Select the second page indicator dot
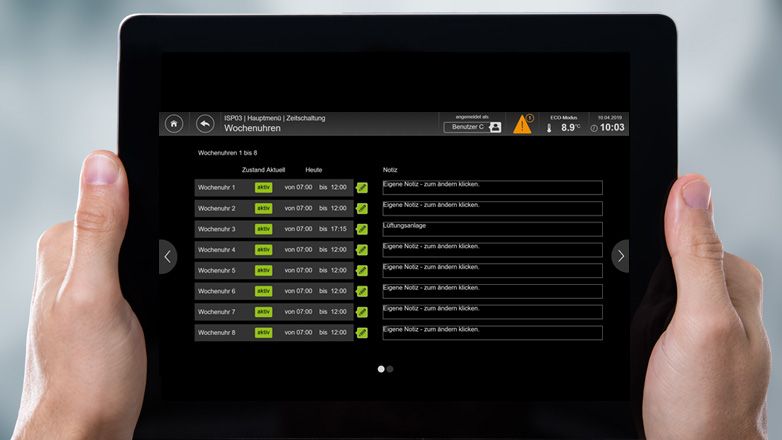 [x=390, y=369]
